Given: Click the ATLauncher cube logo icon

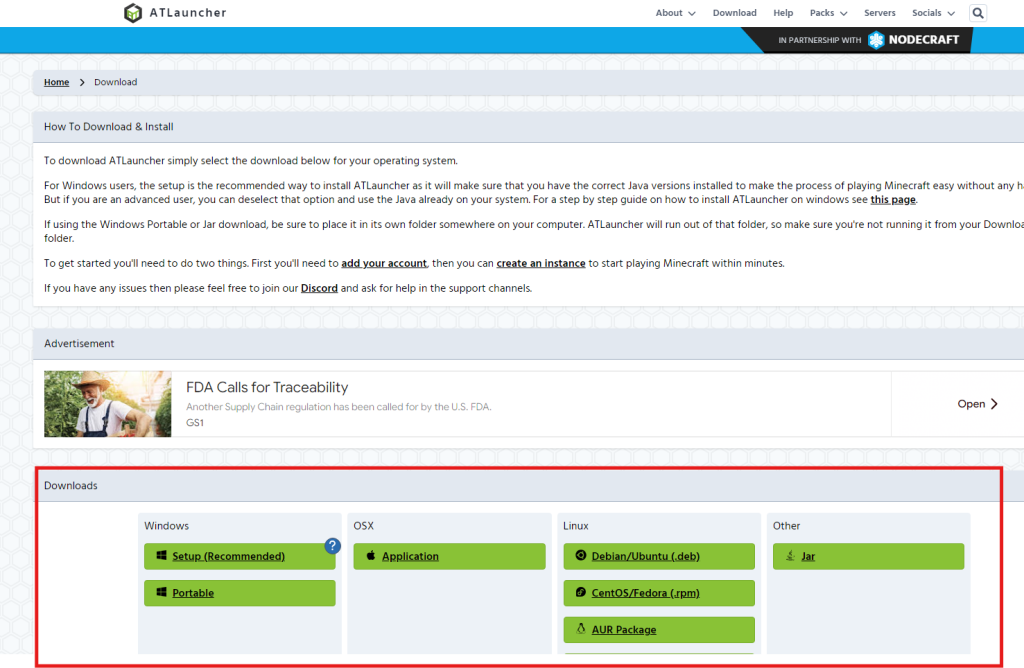Looking at the screenshot, I should (133, 13).
